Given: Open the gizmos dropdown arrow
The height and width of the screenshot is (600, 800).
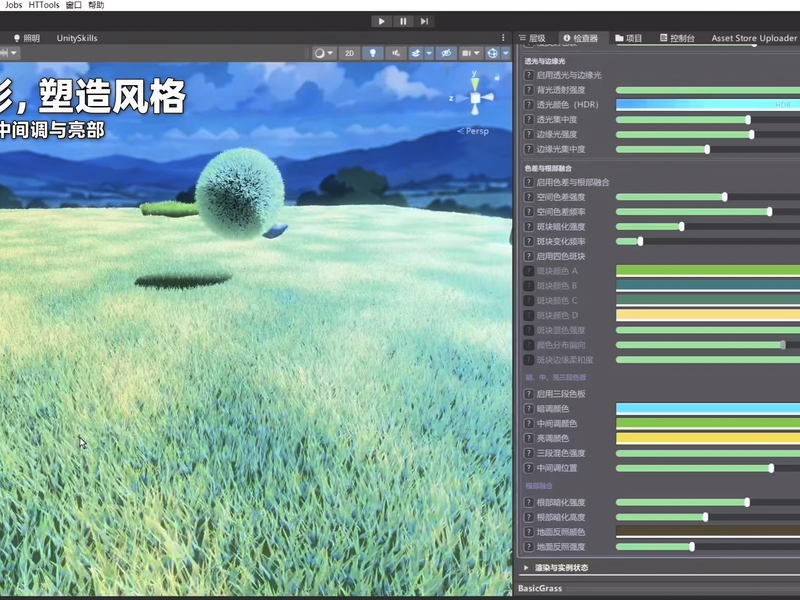Looking at the screenshot, I should pos(506,53).
